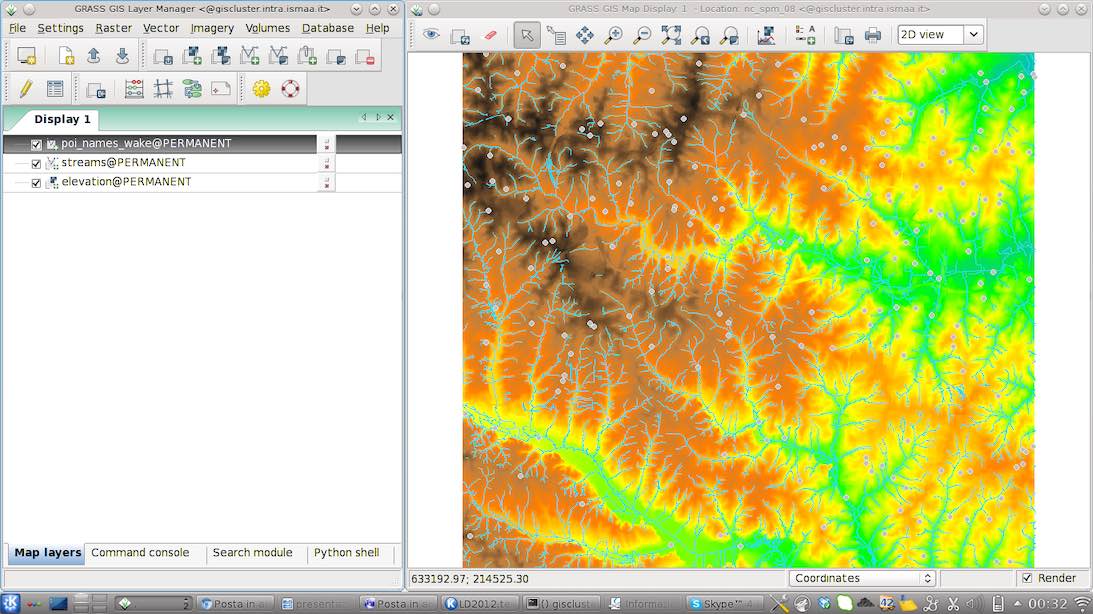Select the Zoom In tool
Image resolution: width=1093 pixels, height=614 pixels.
(x=613, y=34)
